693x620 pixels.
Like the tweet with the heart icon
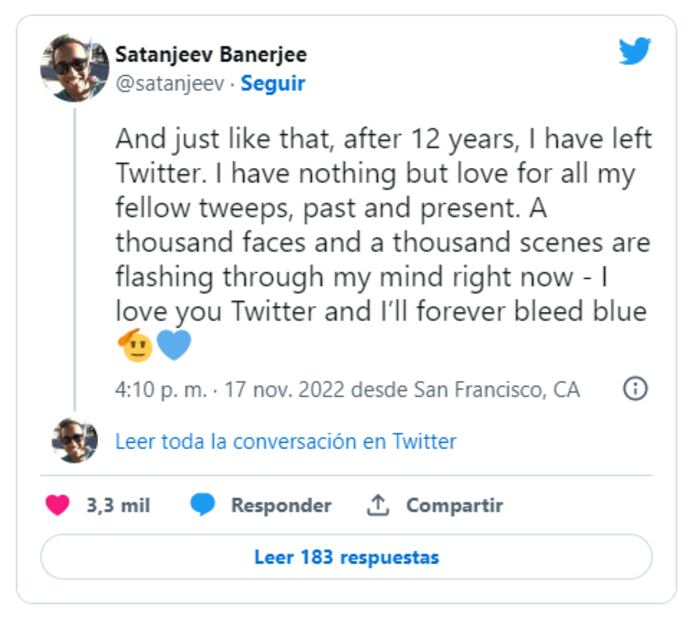pos(58,506)
